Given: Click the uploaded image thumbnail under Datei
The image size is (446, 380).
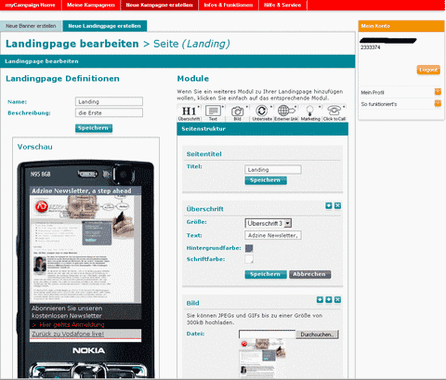Looking at the screenshot, I should (x=263, y=358).
